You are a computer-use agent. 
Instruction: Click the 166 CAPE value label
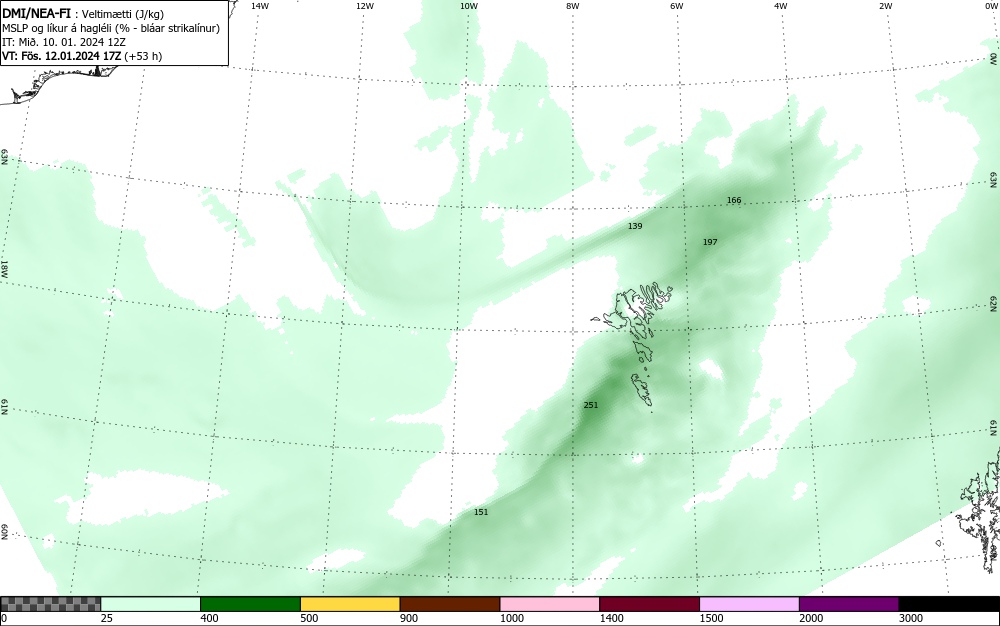pos(734,200)
